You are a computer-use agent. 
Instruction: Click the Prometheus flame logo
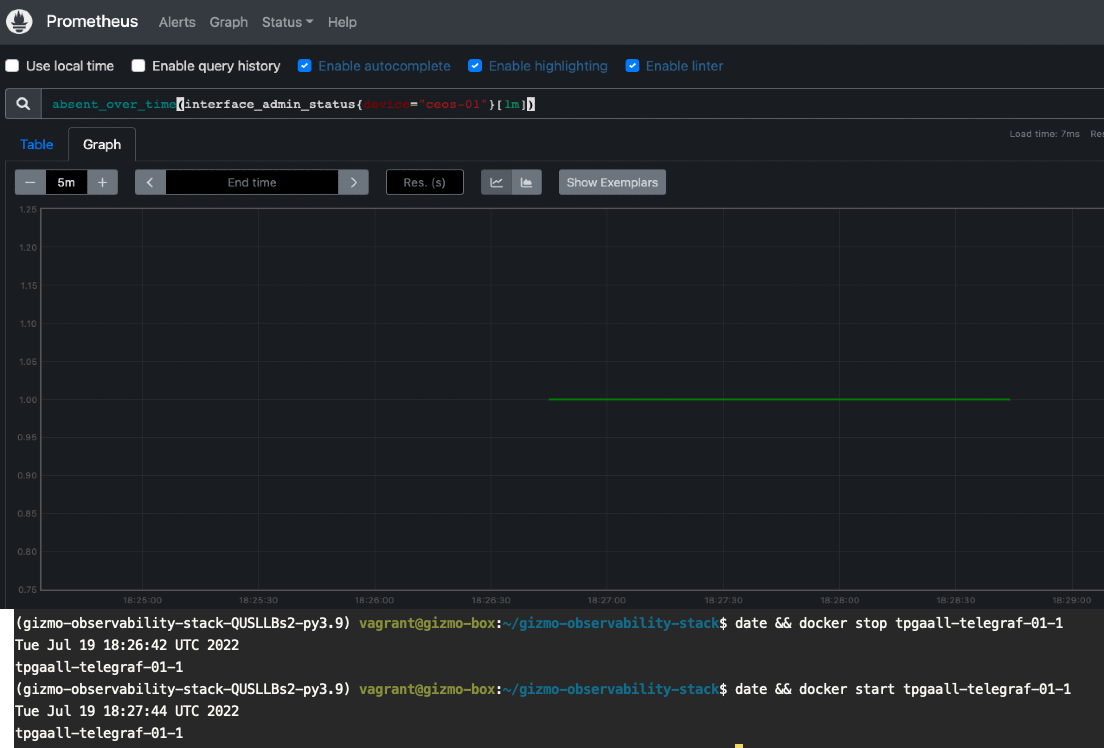tap(19, 22)
